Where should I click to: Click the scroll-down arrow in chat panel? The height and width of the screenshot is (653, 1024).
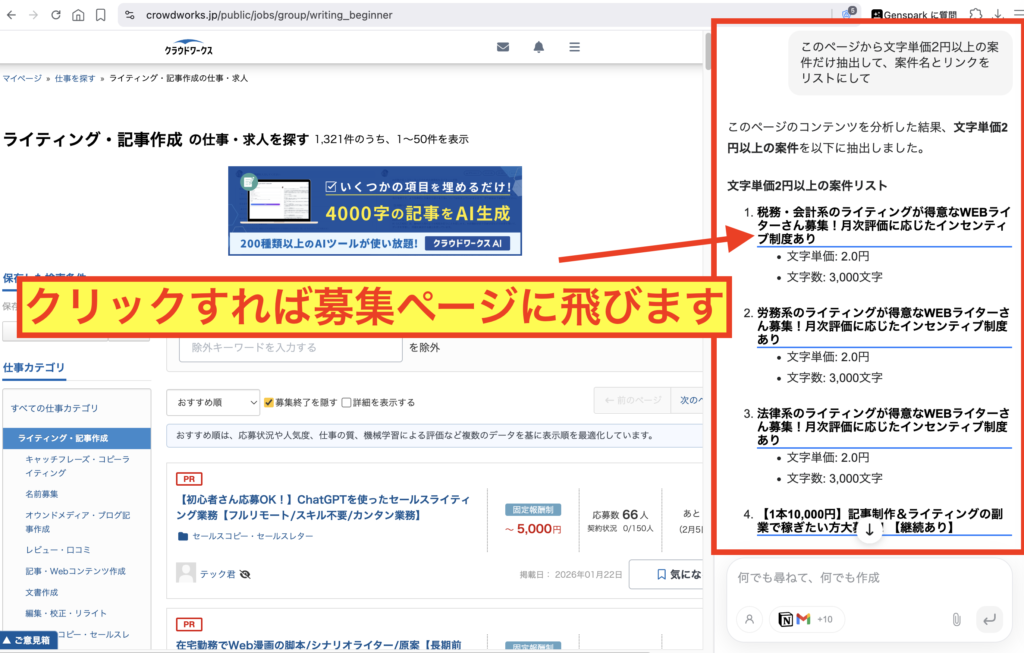[869, 531]
